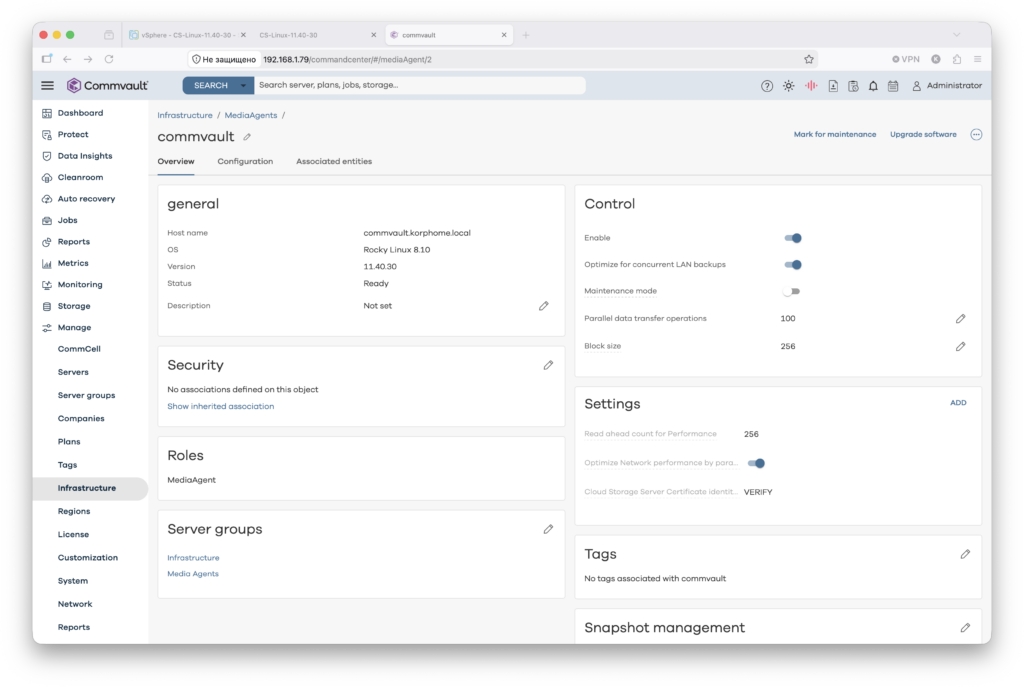The width and height of the screenshot is (1024, 687).
Task: Click the SEARCH button
Action: coord(210,86)
